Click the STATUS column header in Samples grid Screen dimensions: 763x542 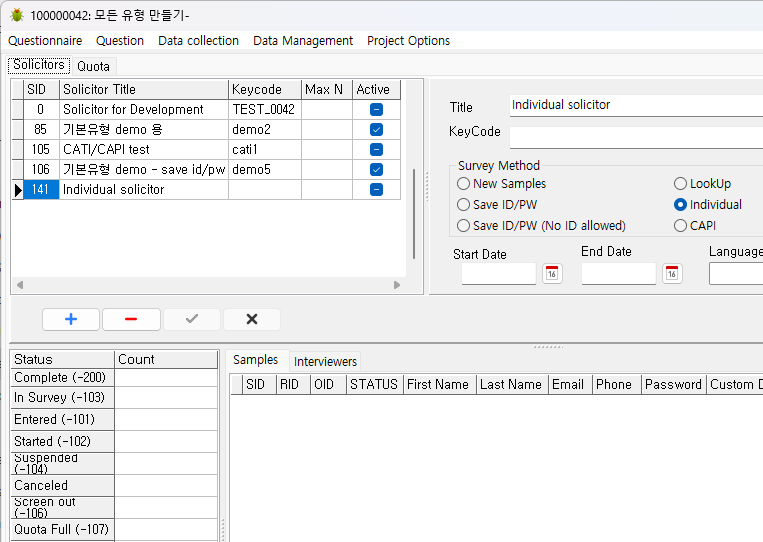[x=374, y=384]
